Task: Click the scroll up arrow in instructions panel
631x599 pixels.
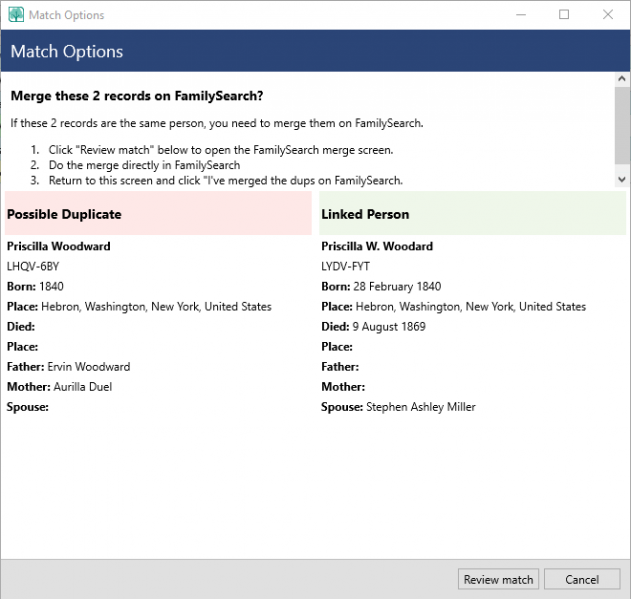Action: (622, 81)
